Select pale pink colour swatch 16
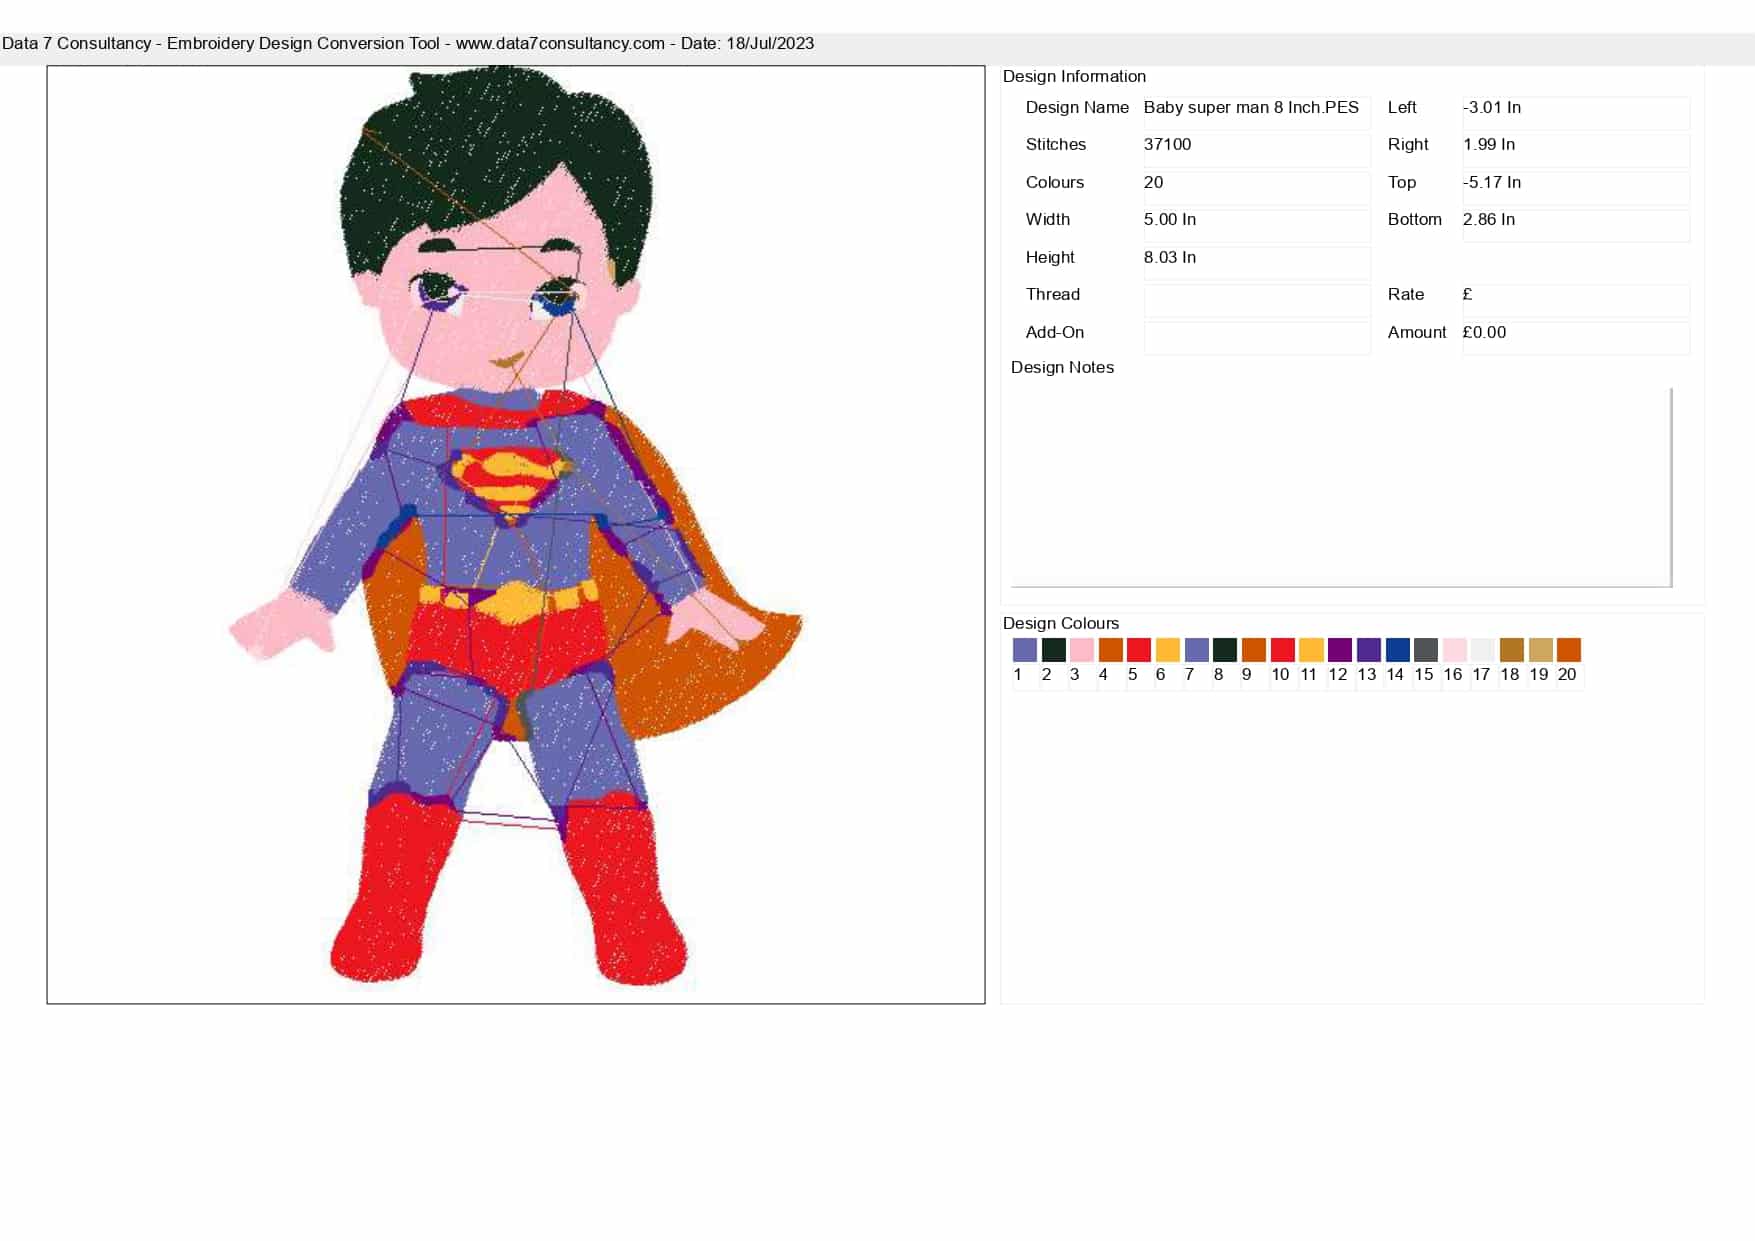This screenshot has width=1755, height=1241. coord(1455,650)
